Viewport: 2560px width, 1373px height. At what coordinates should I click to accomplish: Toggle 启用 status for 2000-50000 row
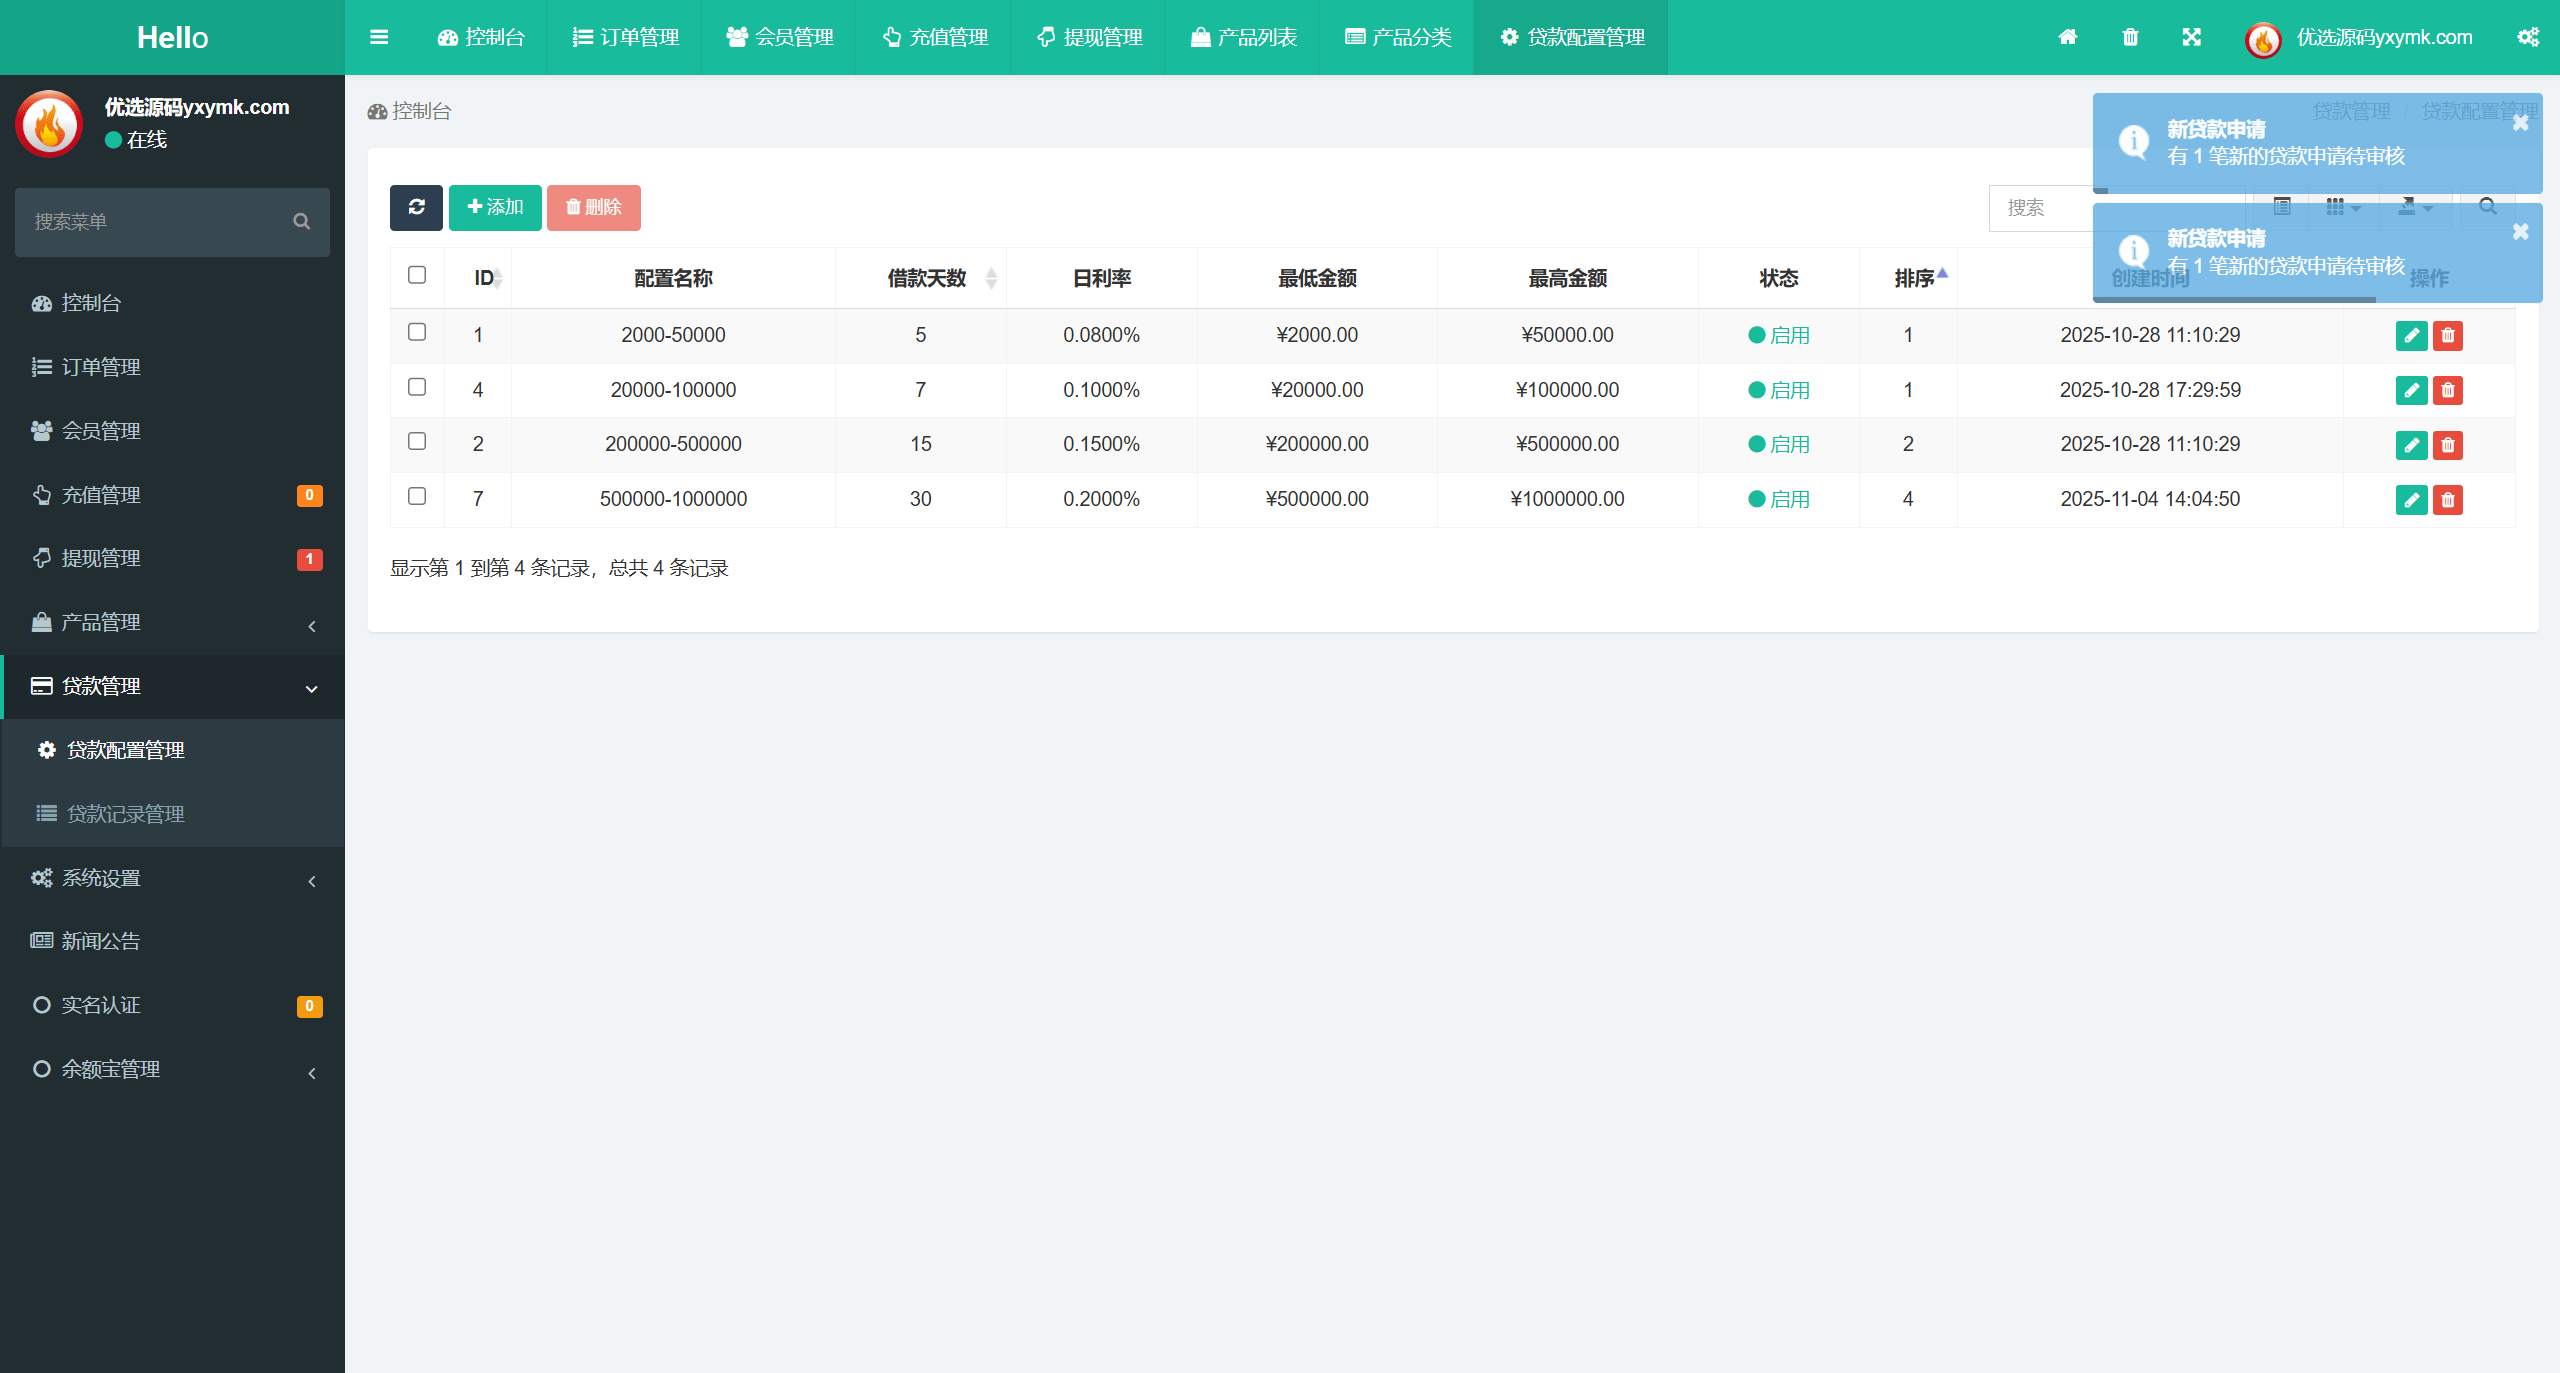(1778, 336)
